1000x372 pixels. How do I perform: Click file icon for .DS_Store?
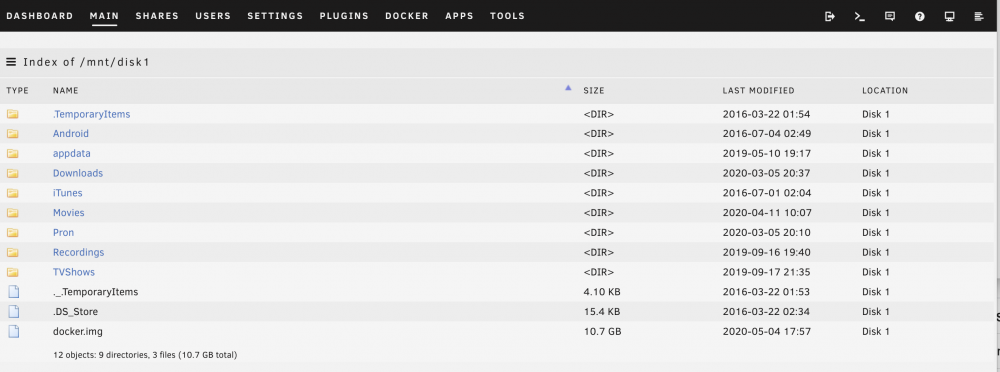(x=13, y=311)
